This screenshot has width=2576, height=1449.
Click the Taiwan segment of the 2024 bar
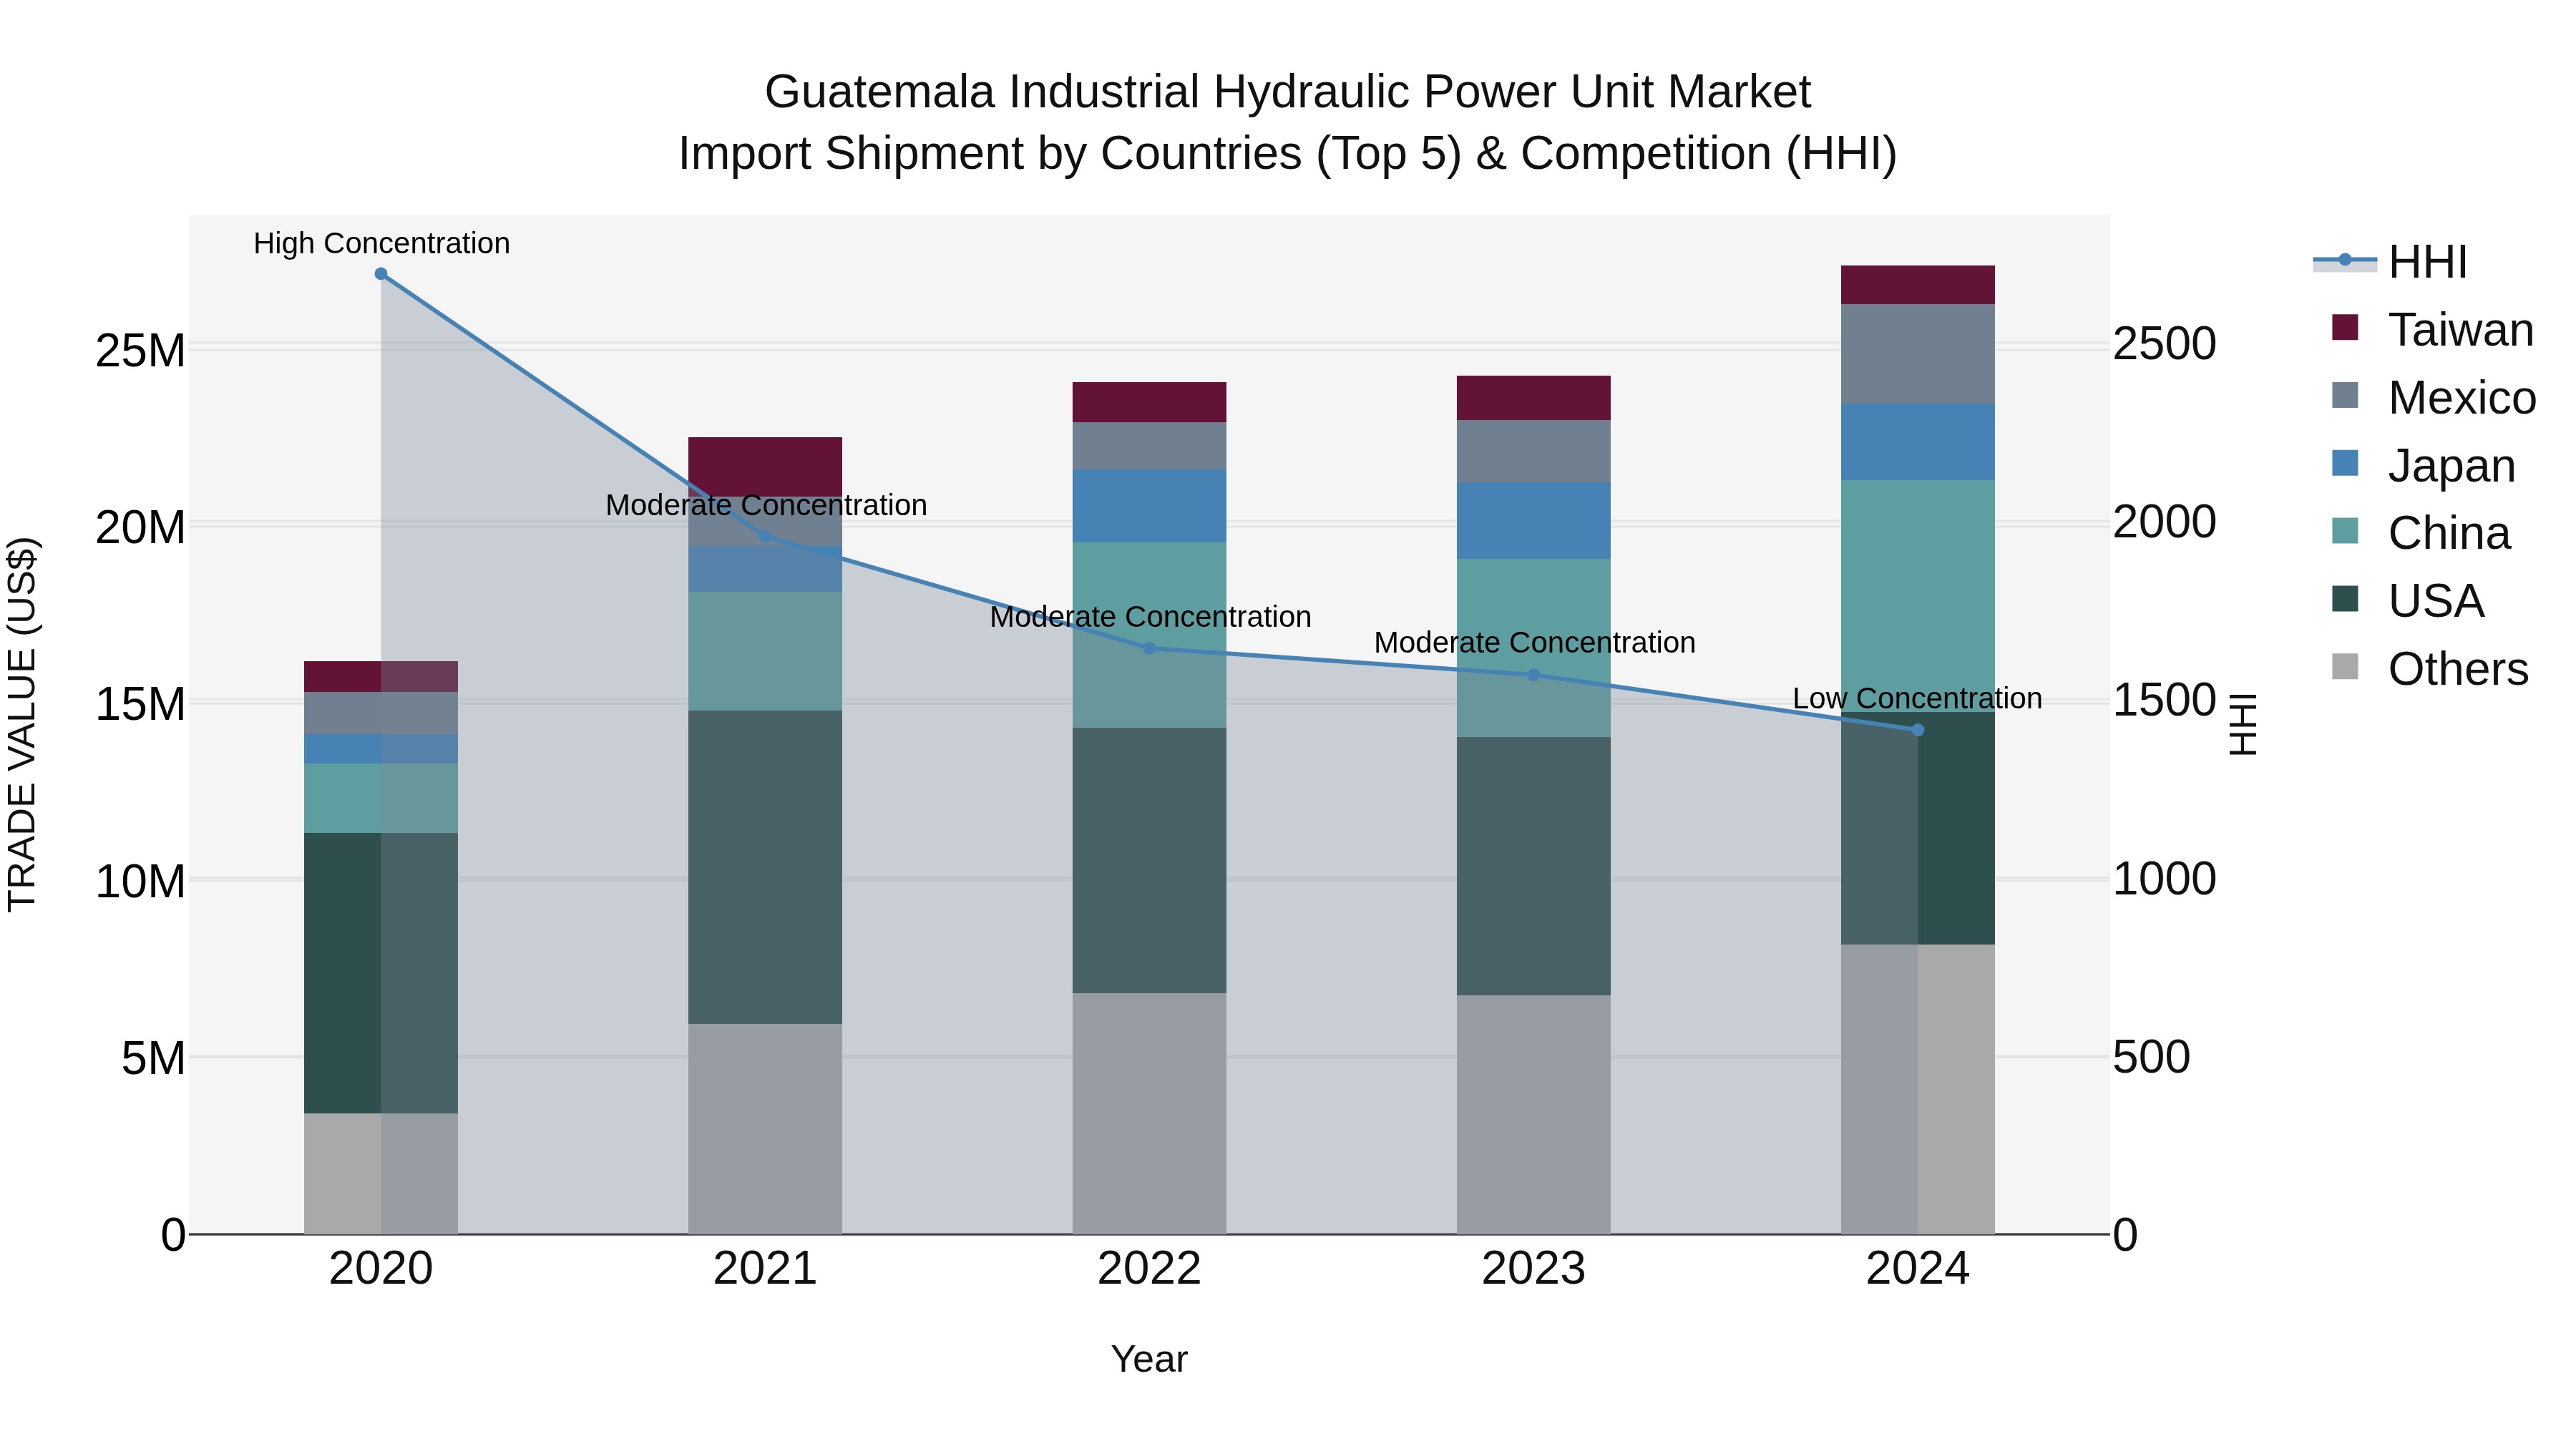pyautogui.click(x=1918, y=285)
